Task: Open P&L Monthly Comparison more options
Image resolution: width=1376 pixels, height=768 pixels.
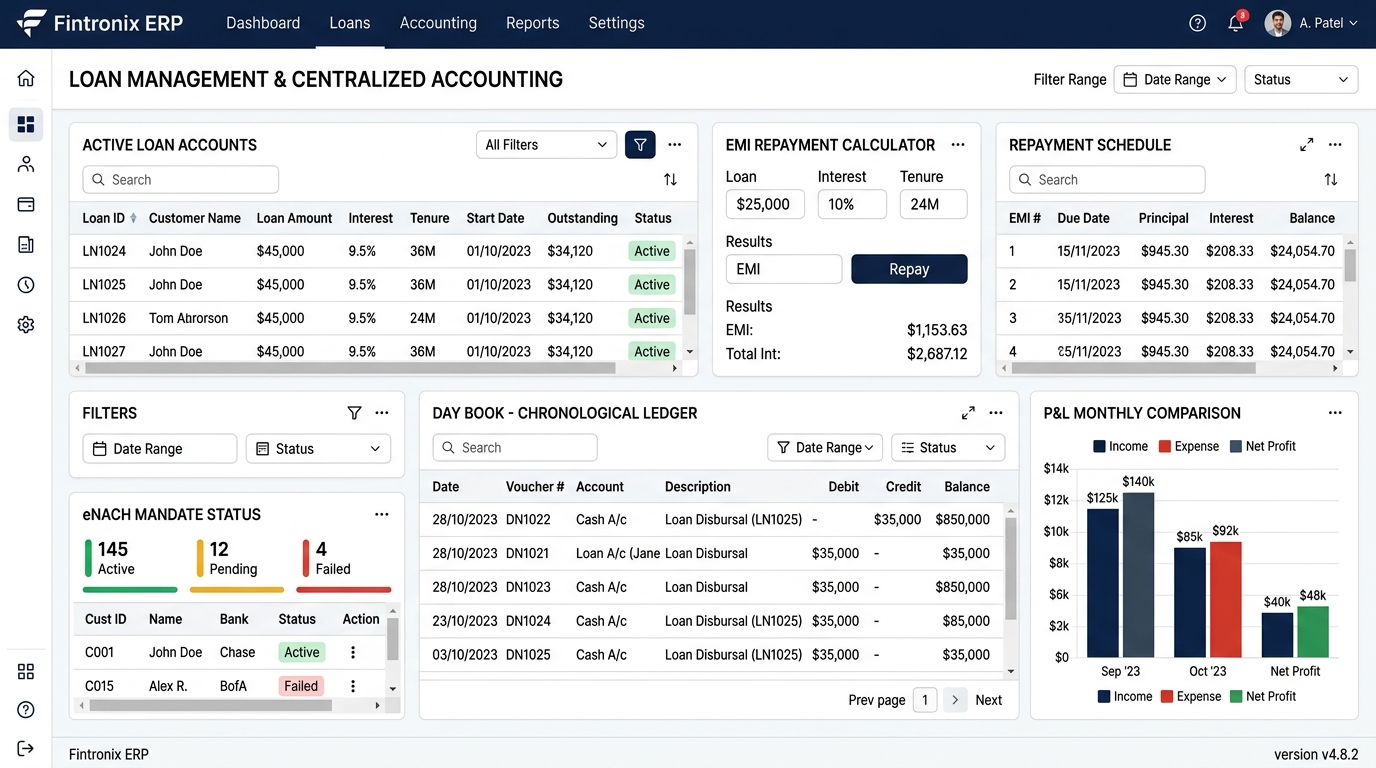Action: pyautogui.click(x=1335, y=413)
